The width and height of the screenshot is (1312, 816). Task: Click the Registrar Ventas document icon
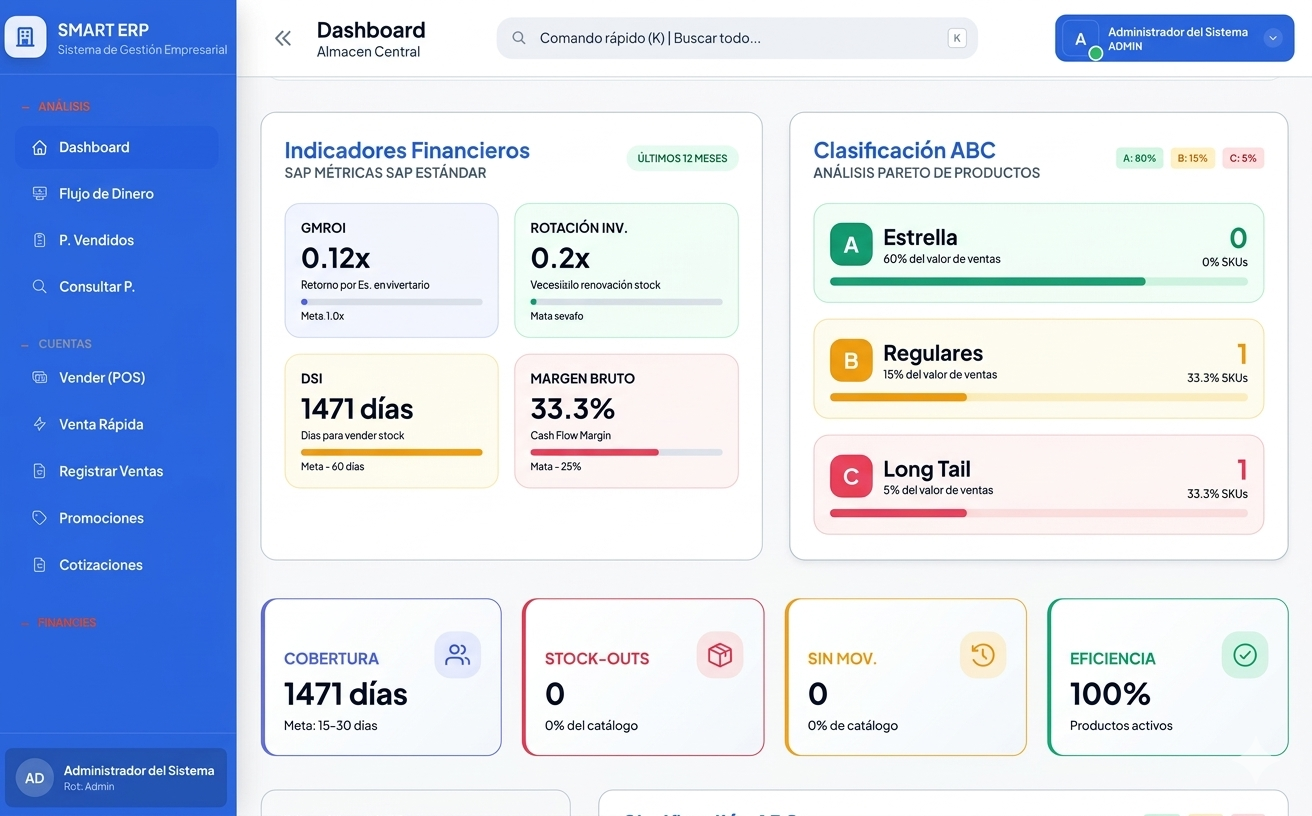coord(40,471)
